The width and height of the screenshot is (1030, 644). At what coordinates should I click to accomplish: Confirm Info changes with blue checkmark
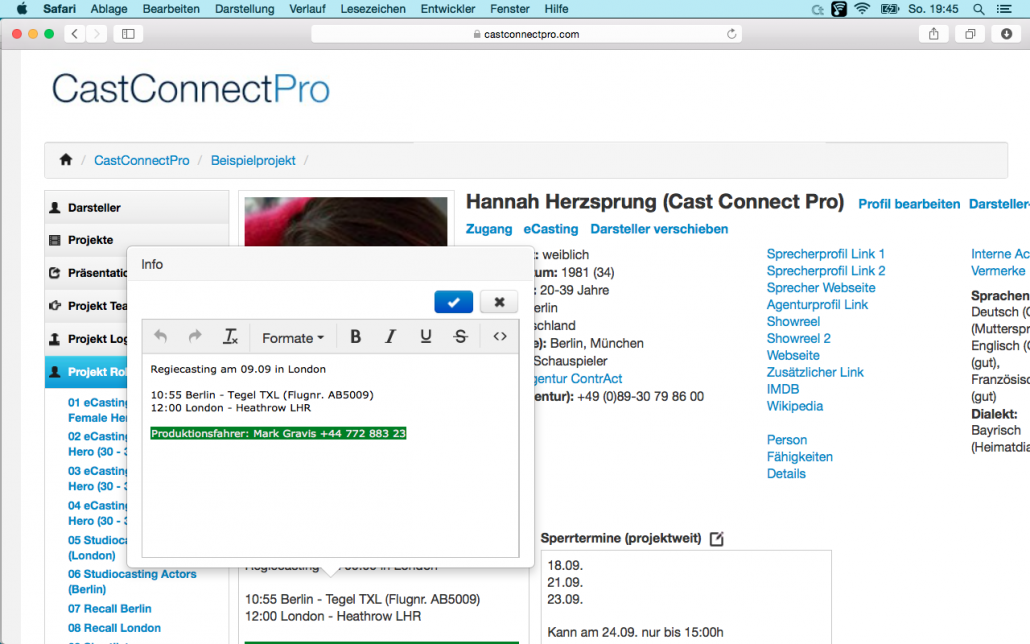point(453,302)
